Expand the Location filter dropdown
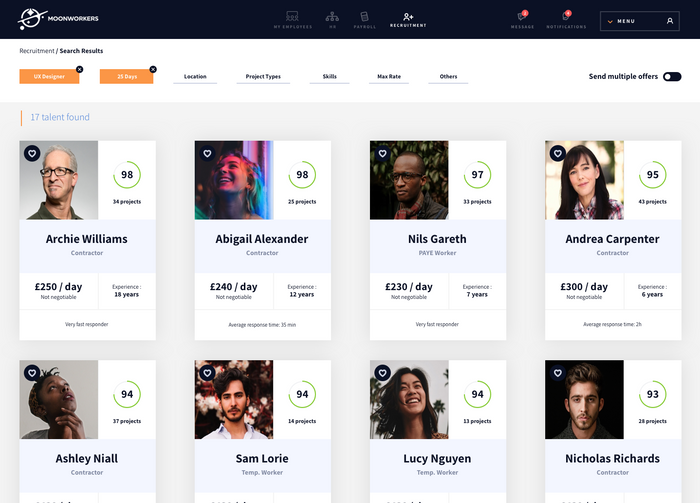Viewport: 700px width, 503px height. coord(195,77)
